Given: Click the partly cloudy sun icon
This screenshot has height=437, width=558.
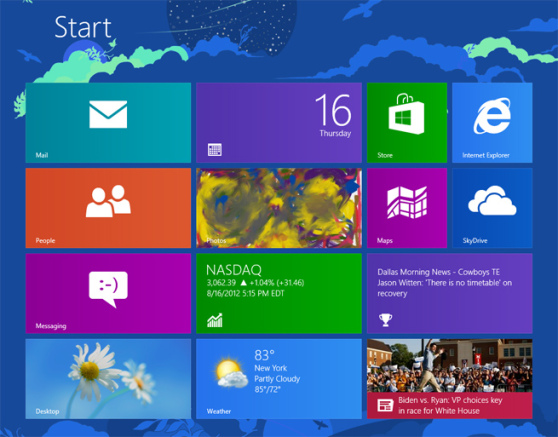Looking at the screenshot, I should [232, 373].
